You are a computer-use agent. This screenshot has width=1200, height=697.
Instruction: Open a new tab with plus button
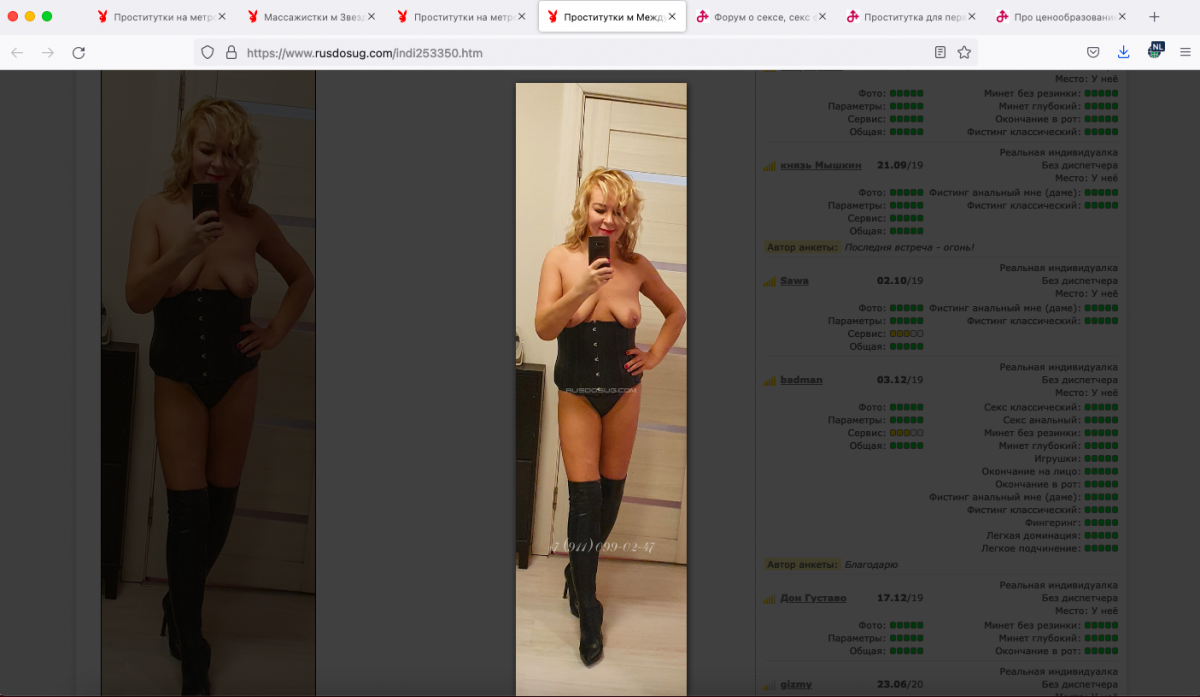tap(1154, 17)
